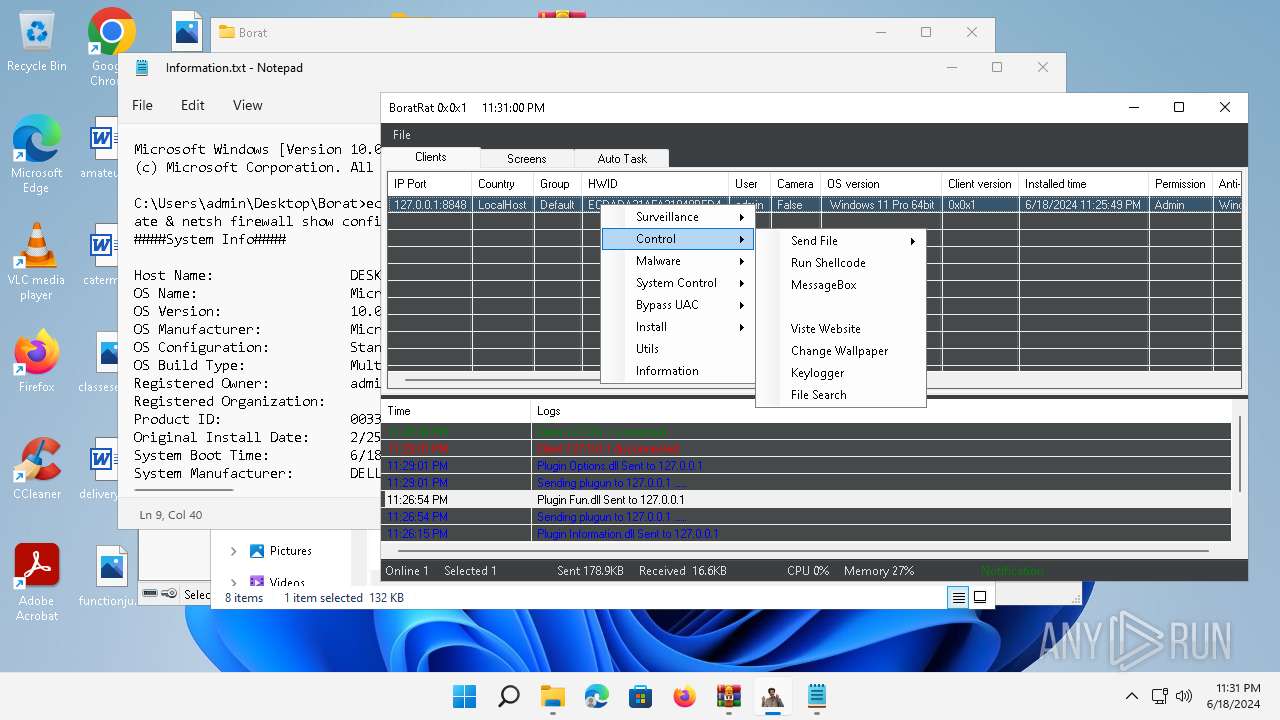The image size is (1280, 720).
Task: Sort clients by IP Port column
Action: pyautogui.click(x=430, y=184)
